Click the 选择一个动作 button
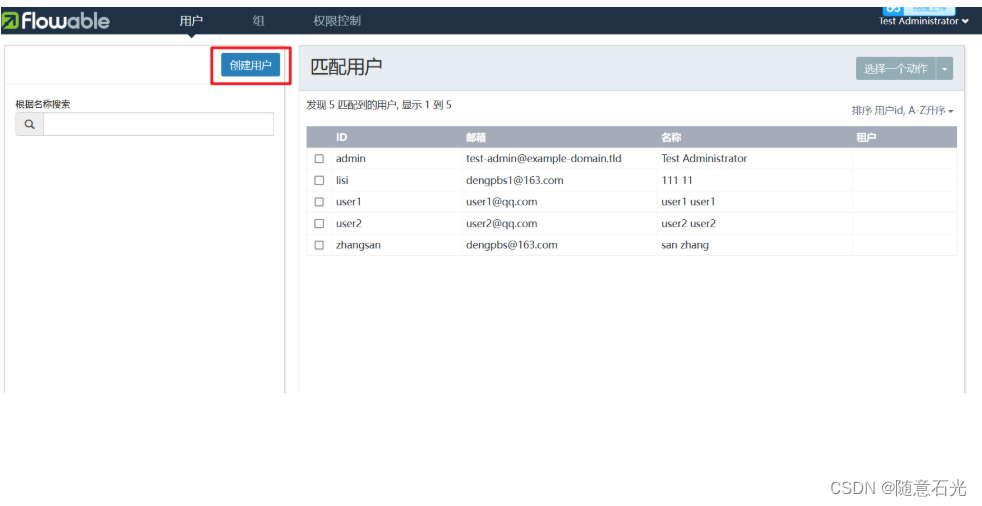Image resolution: width=982 pixels, height=506 pixels. click(896, 68)
